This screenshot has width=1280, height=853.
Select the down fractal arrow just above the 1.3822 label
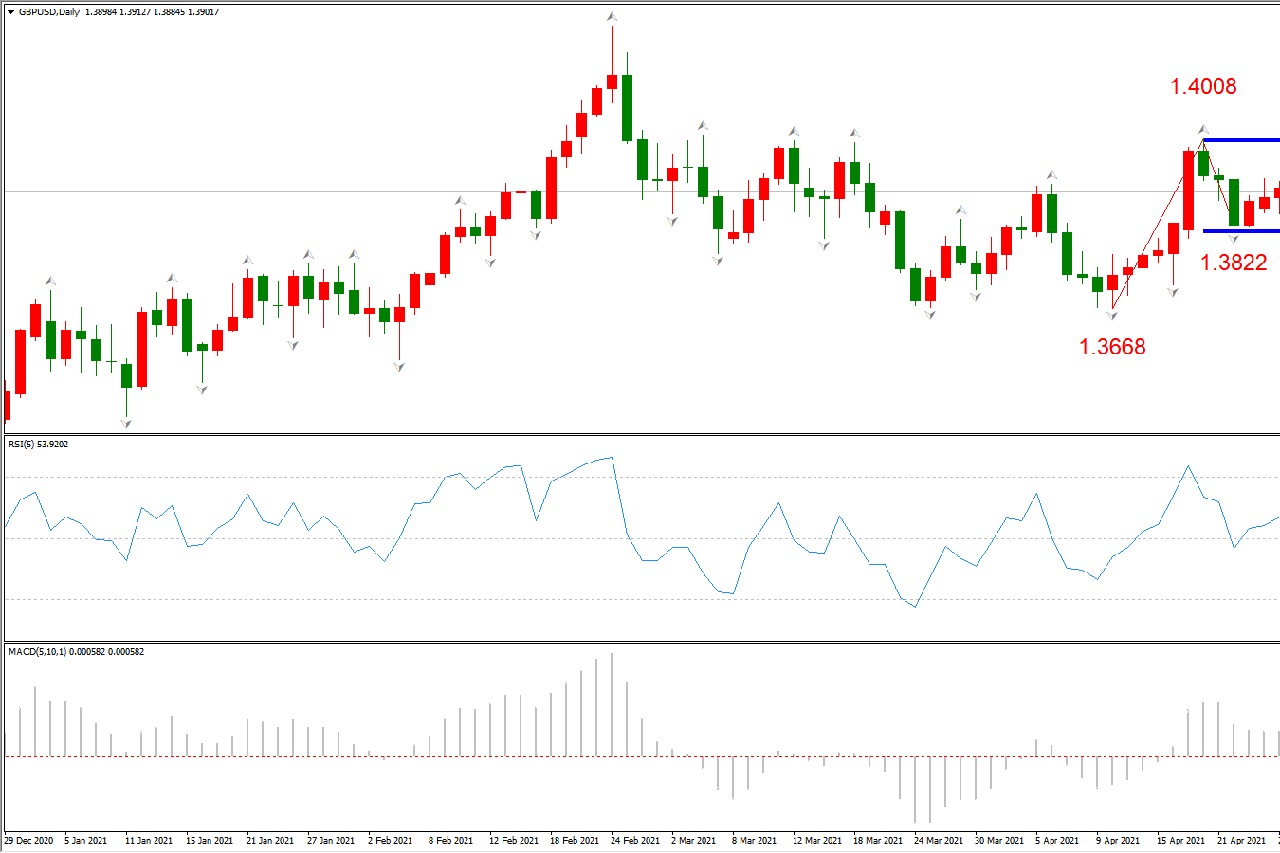tap(1233, 240)
